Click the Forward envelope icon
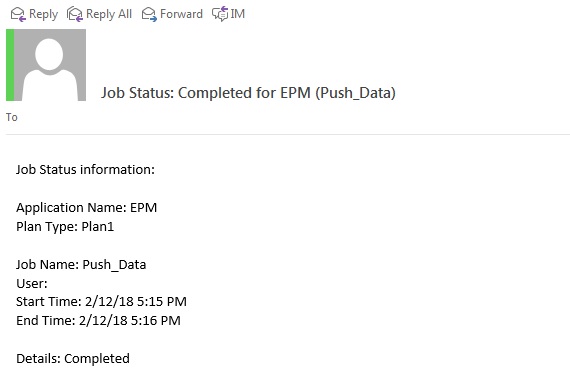 coord(149,15)
